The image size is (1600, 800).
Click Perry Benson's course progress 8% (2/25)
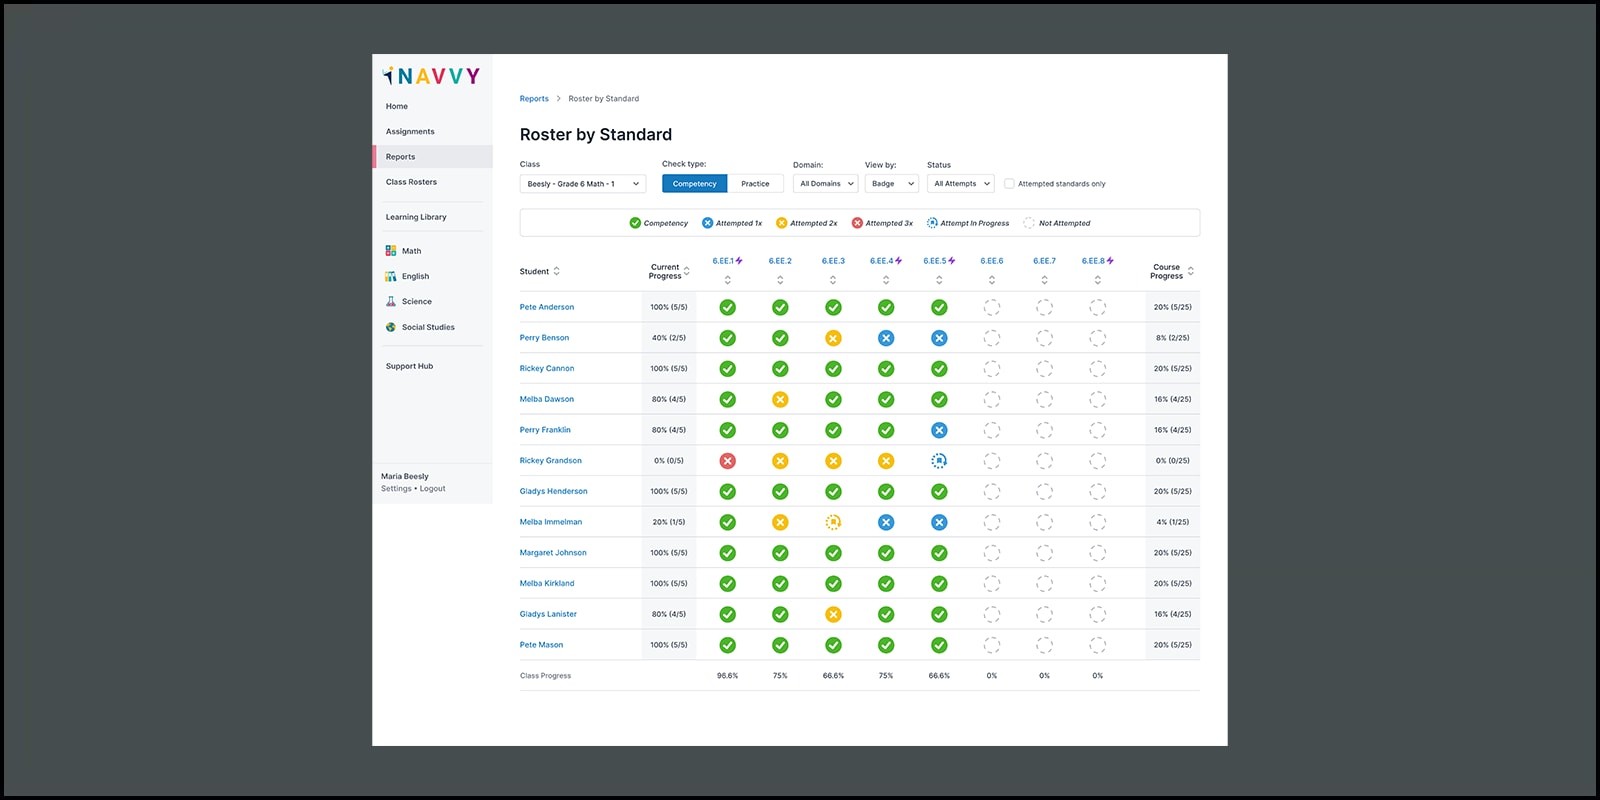click(x=1172, y=338)
